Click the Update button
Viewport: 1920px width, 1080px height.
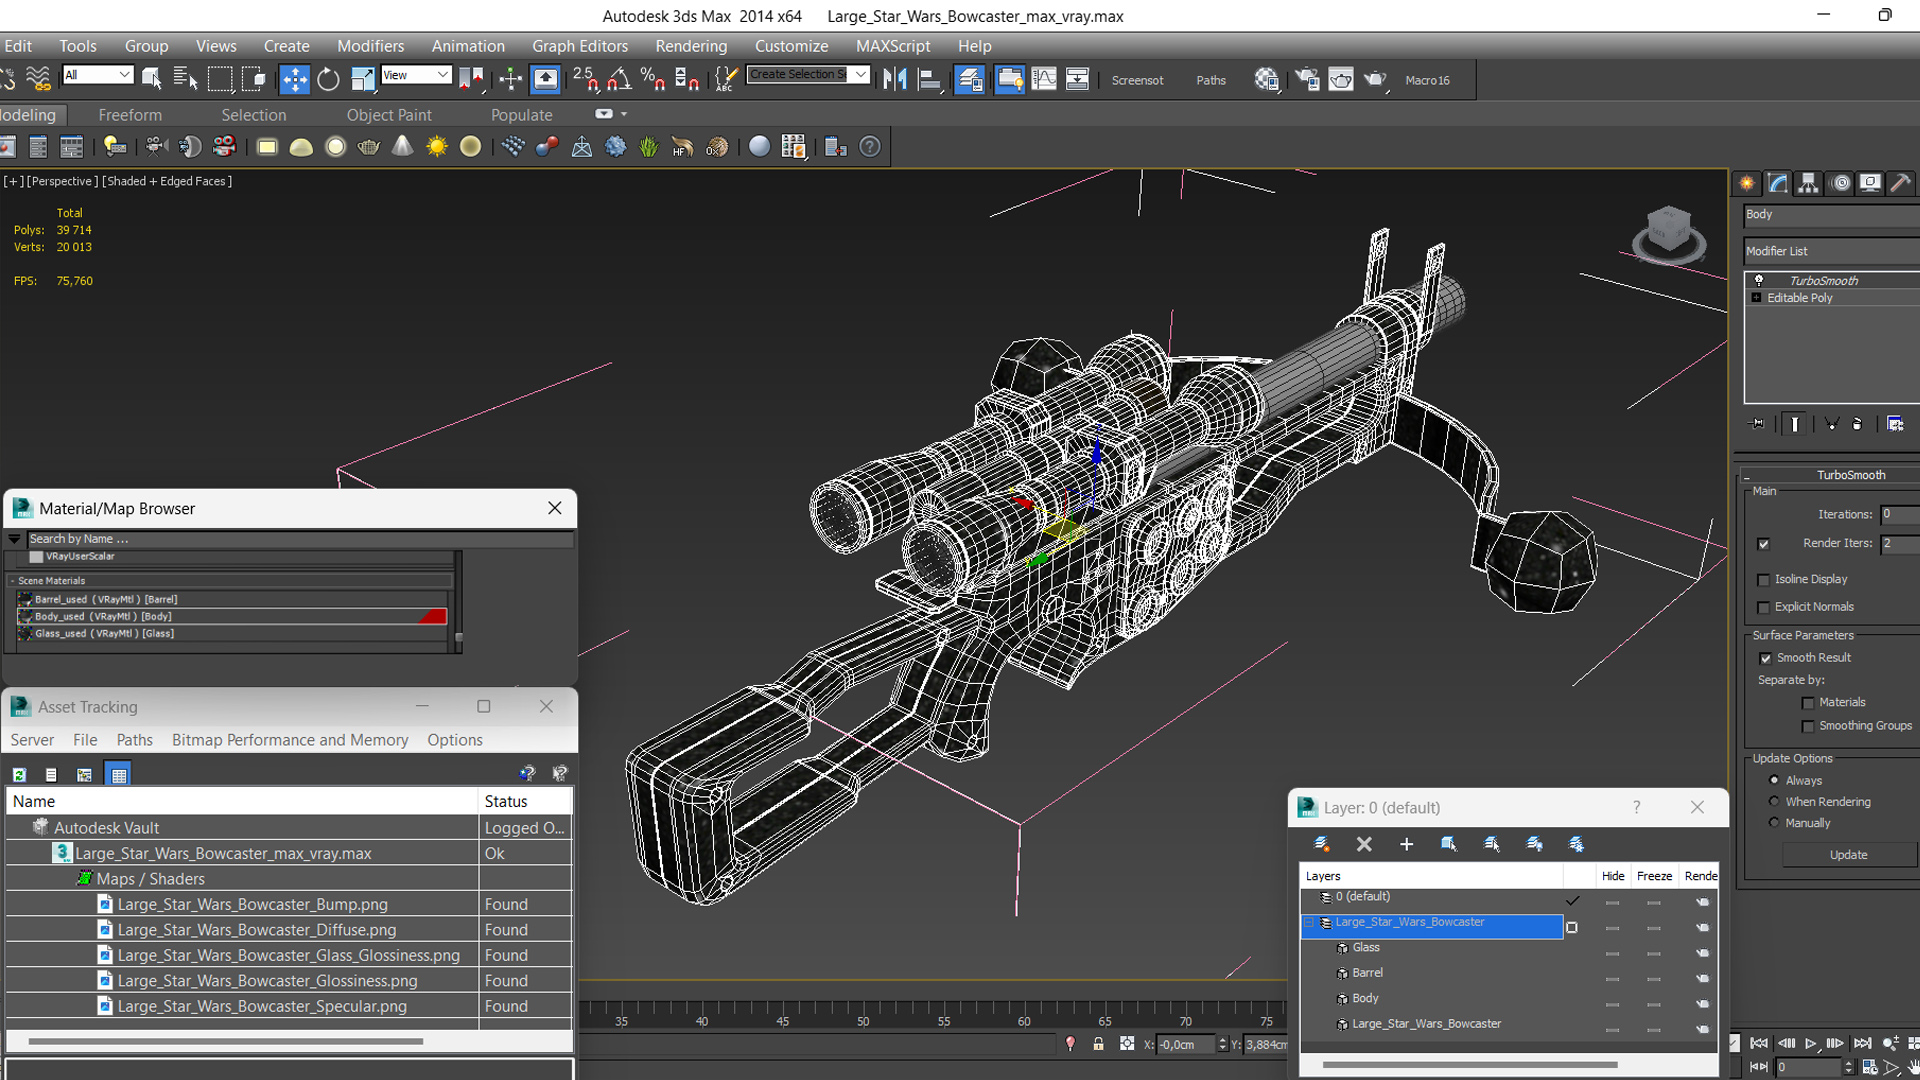pos(1848,855)
